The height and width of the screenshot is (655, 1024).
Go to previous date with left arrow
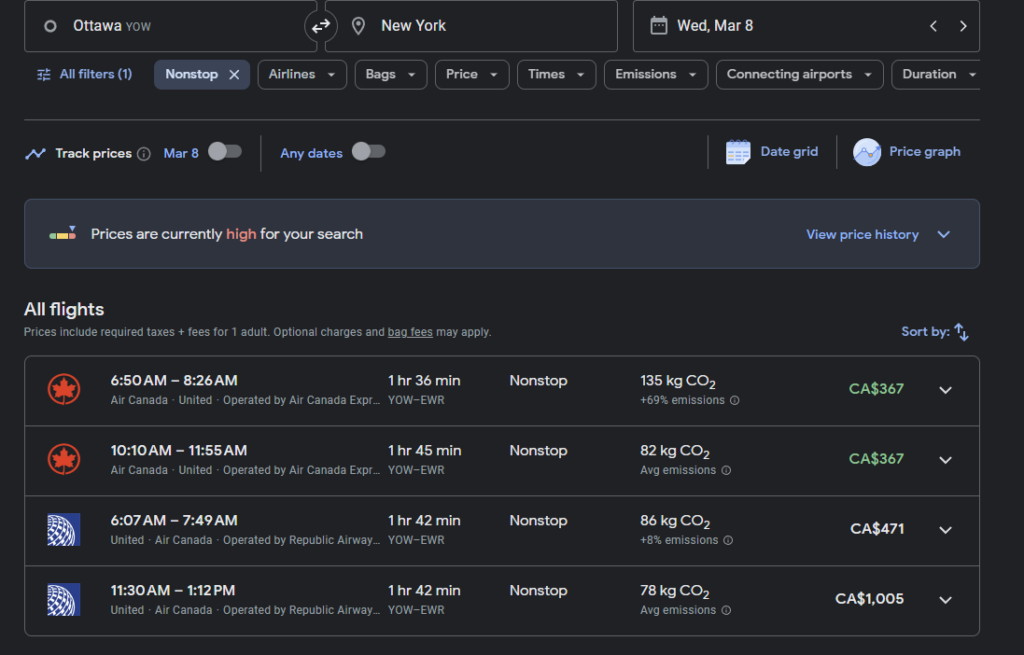point(933,26)
